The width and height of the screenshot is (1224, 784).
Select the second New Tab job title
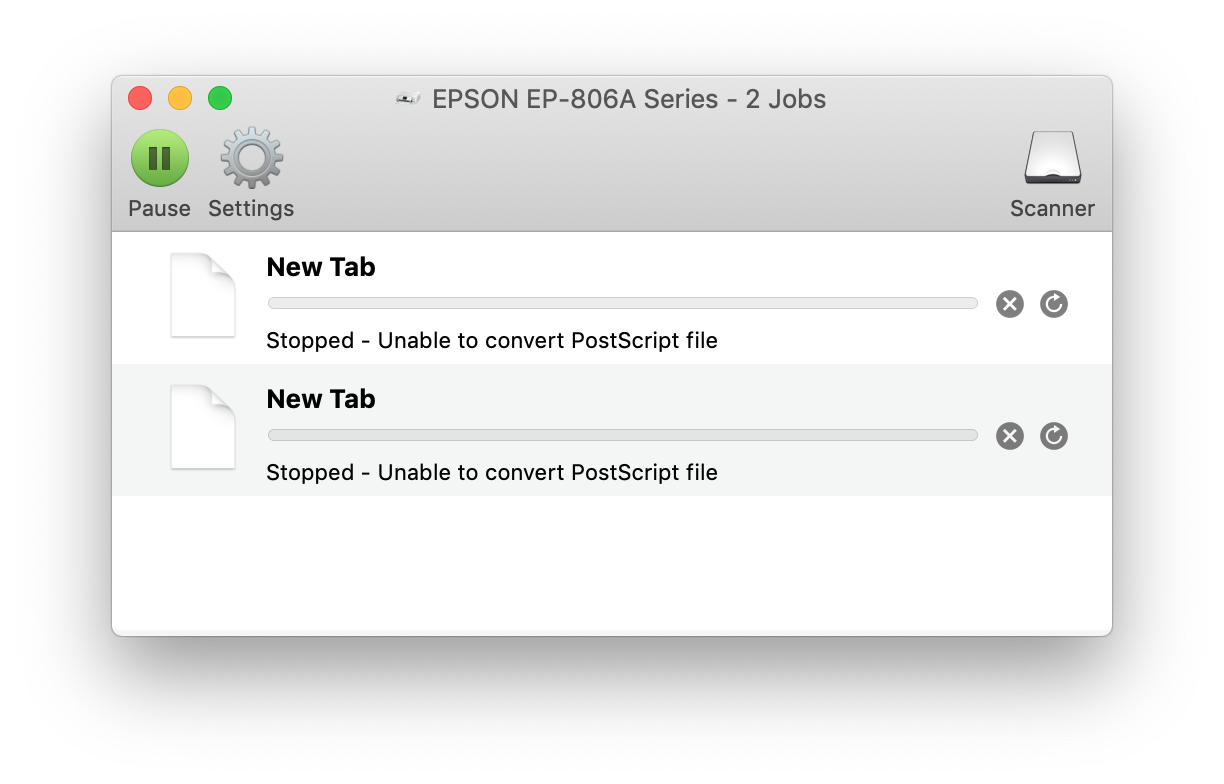coord(321,399)
